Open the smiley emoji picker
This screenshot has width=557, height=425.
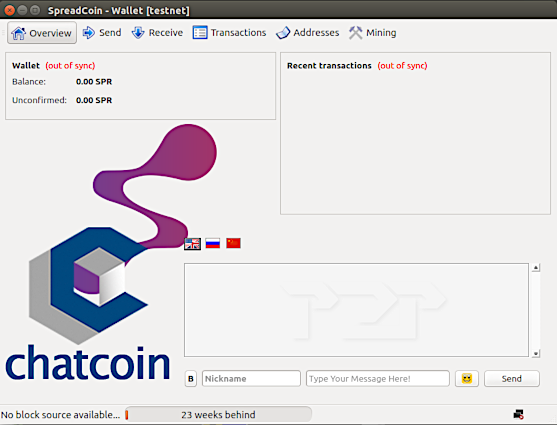tap(467, 378)
